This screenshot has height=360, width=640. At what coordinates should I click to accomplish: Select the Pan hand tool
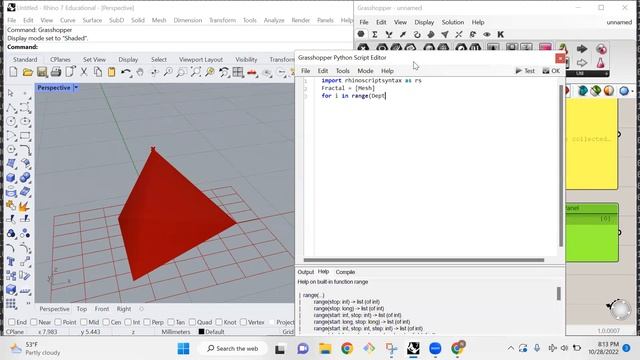coord(140,72)
